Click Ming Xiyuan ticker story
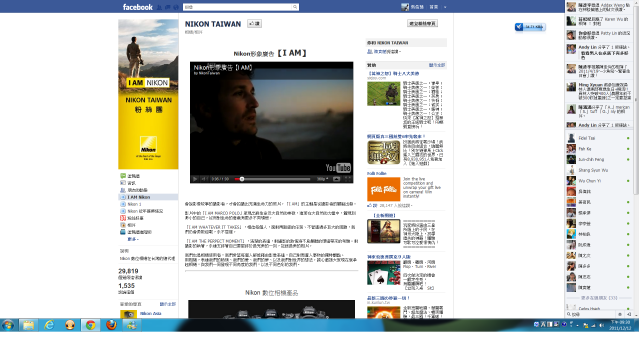 [x=598, y=91]
